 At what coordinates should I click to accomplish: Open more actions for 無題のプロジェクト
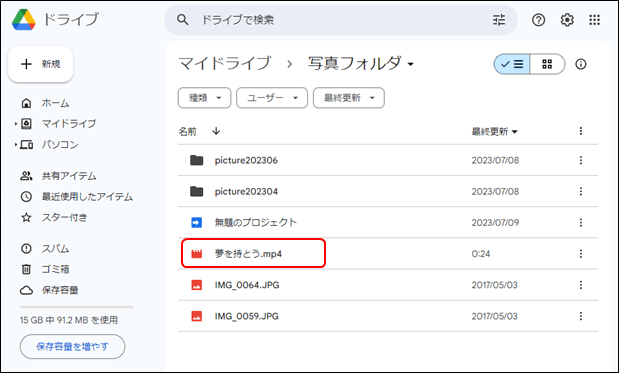tap(581, 223)
